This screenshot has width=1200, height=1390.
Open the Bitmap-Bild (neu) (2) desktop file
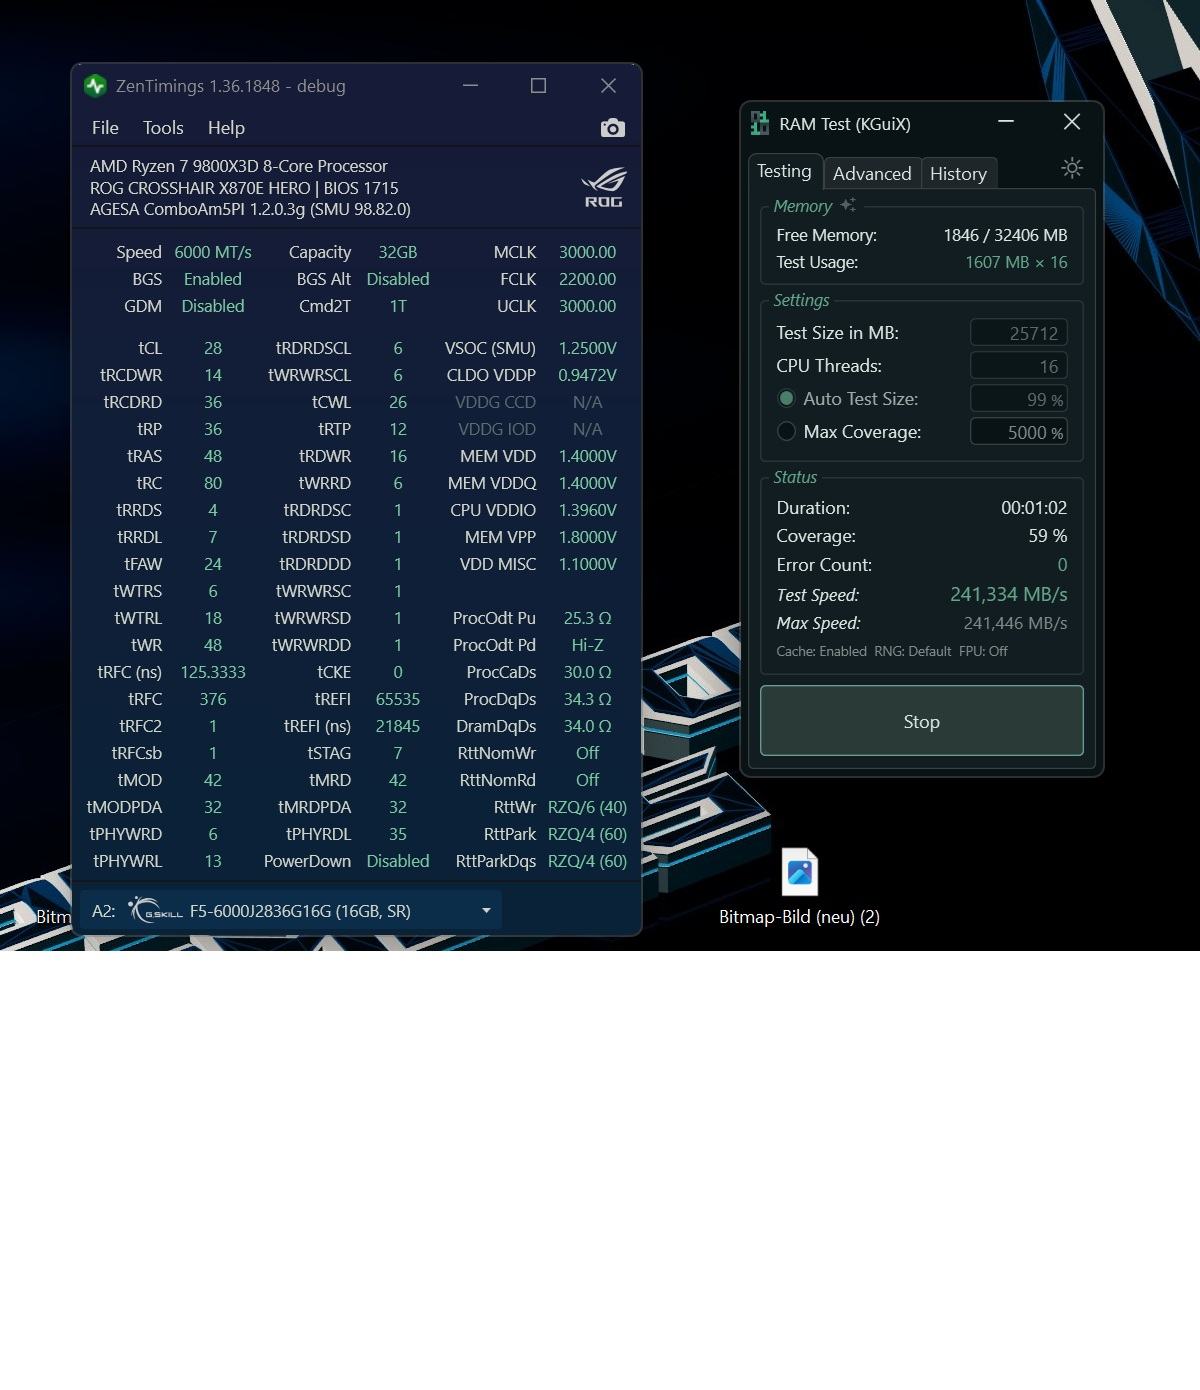tap(799, 886)
